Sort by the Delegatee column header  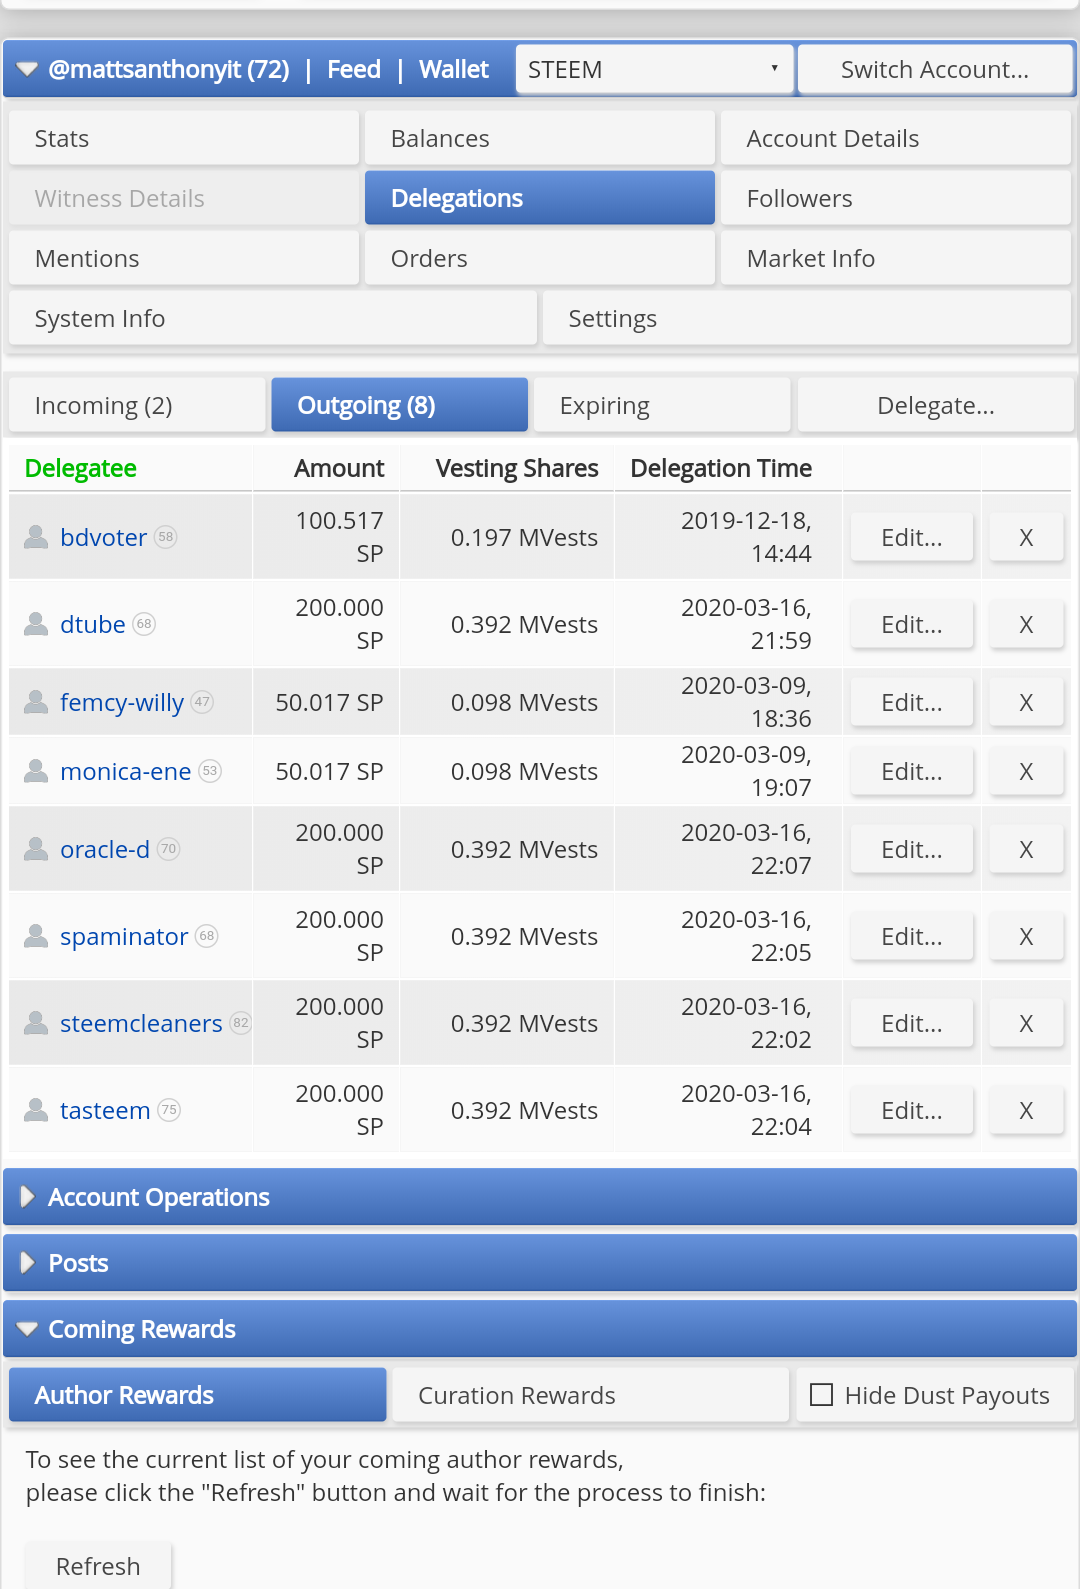pyautogui.click(x=81, y=468)
